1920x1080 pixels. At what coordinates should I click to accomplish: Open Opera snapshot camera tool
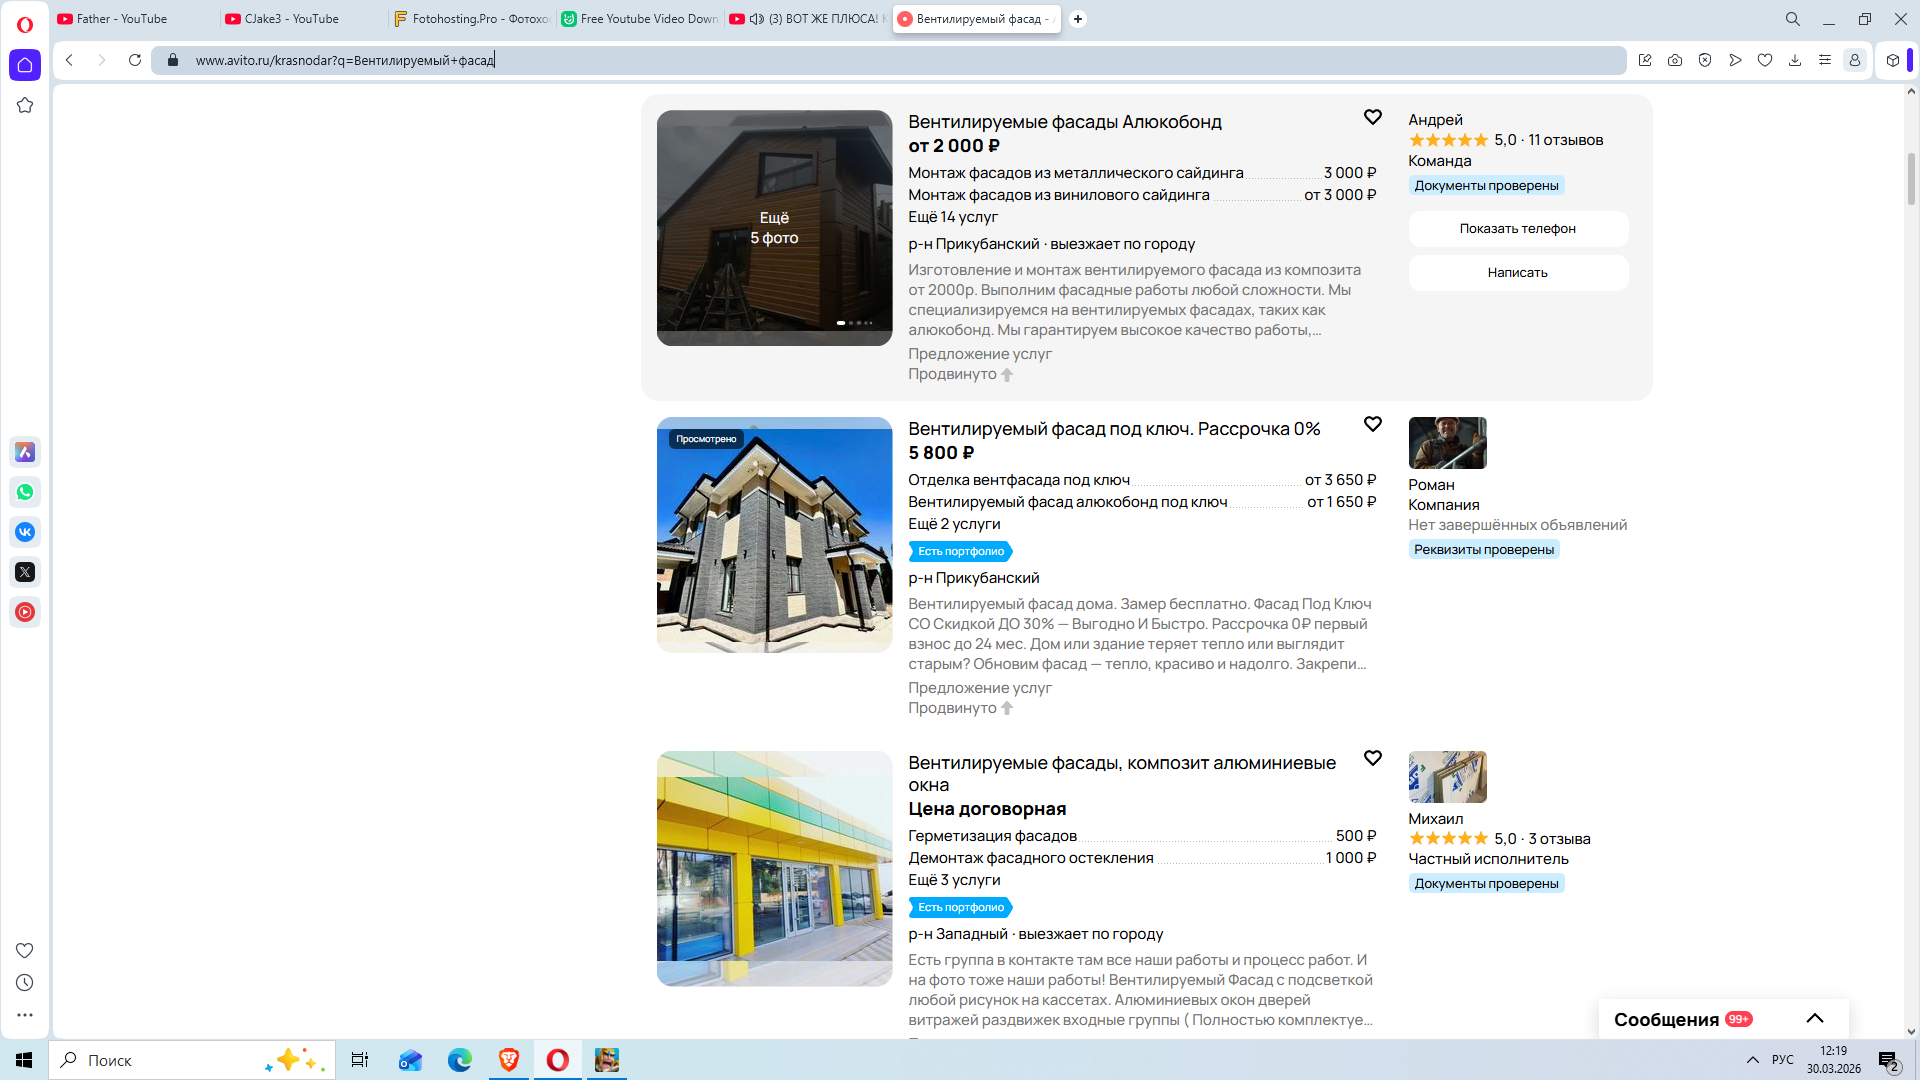[1675, 60]
